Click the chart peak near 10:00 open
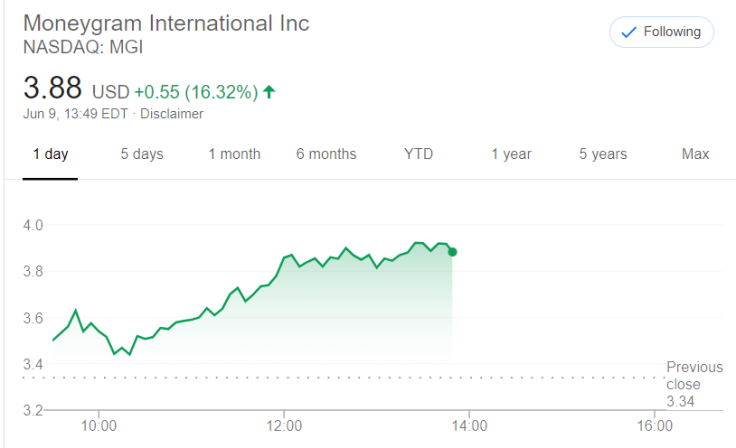The width and height of the screenshot is (736, 448). click(x=76, y=310)
